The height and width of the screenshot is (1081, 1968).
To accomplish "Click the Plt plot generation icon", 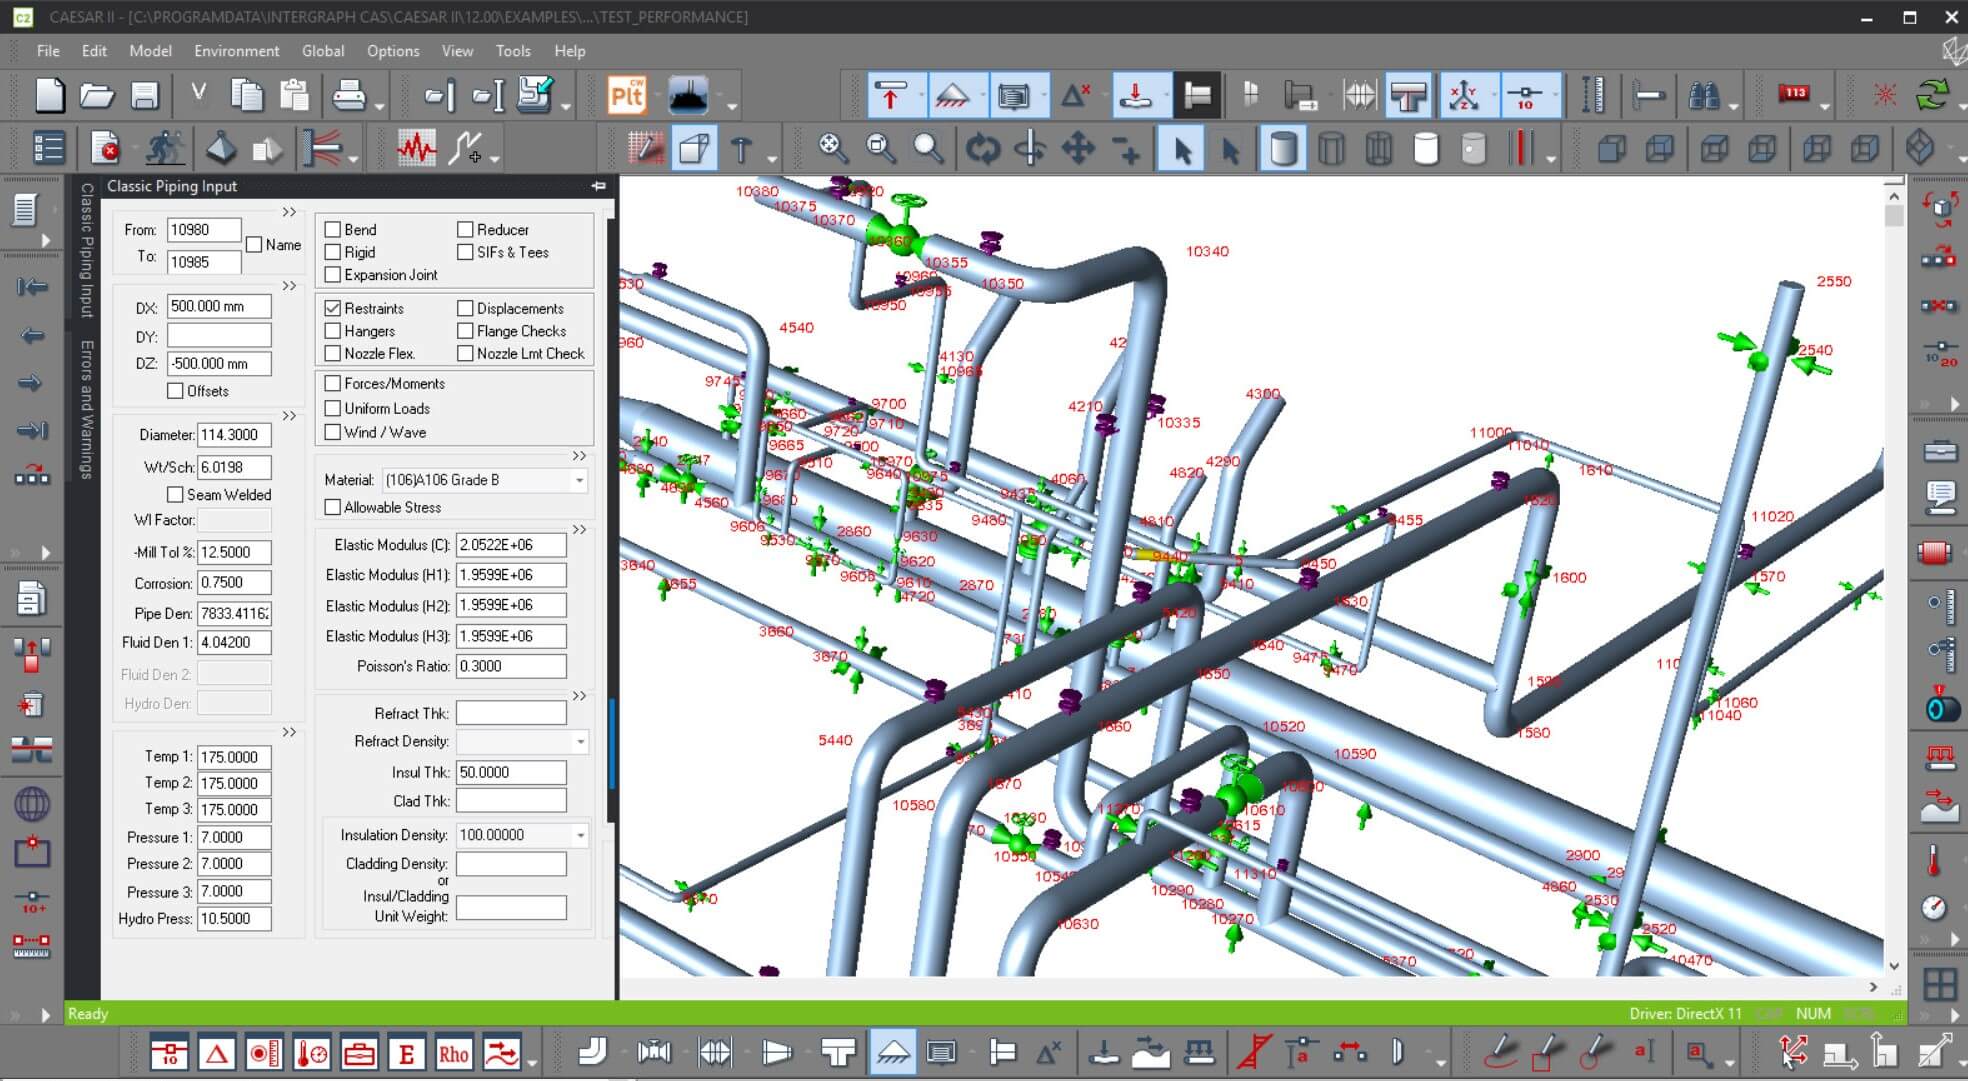I will [627, 95].
